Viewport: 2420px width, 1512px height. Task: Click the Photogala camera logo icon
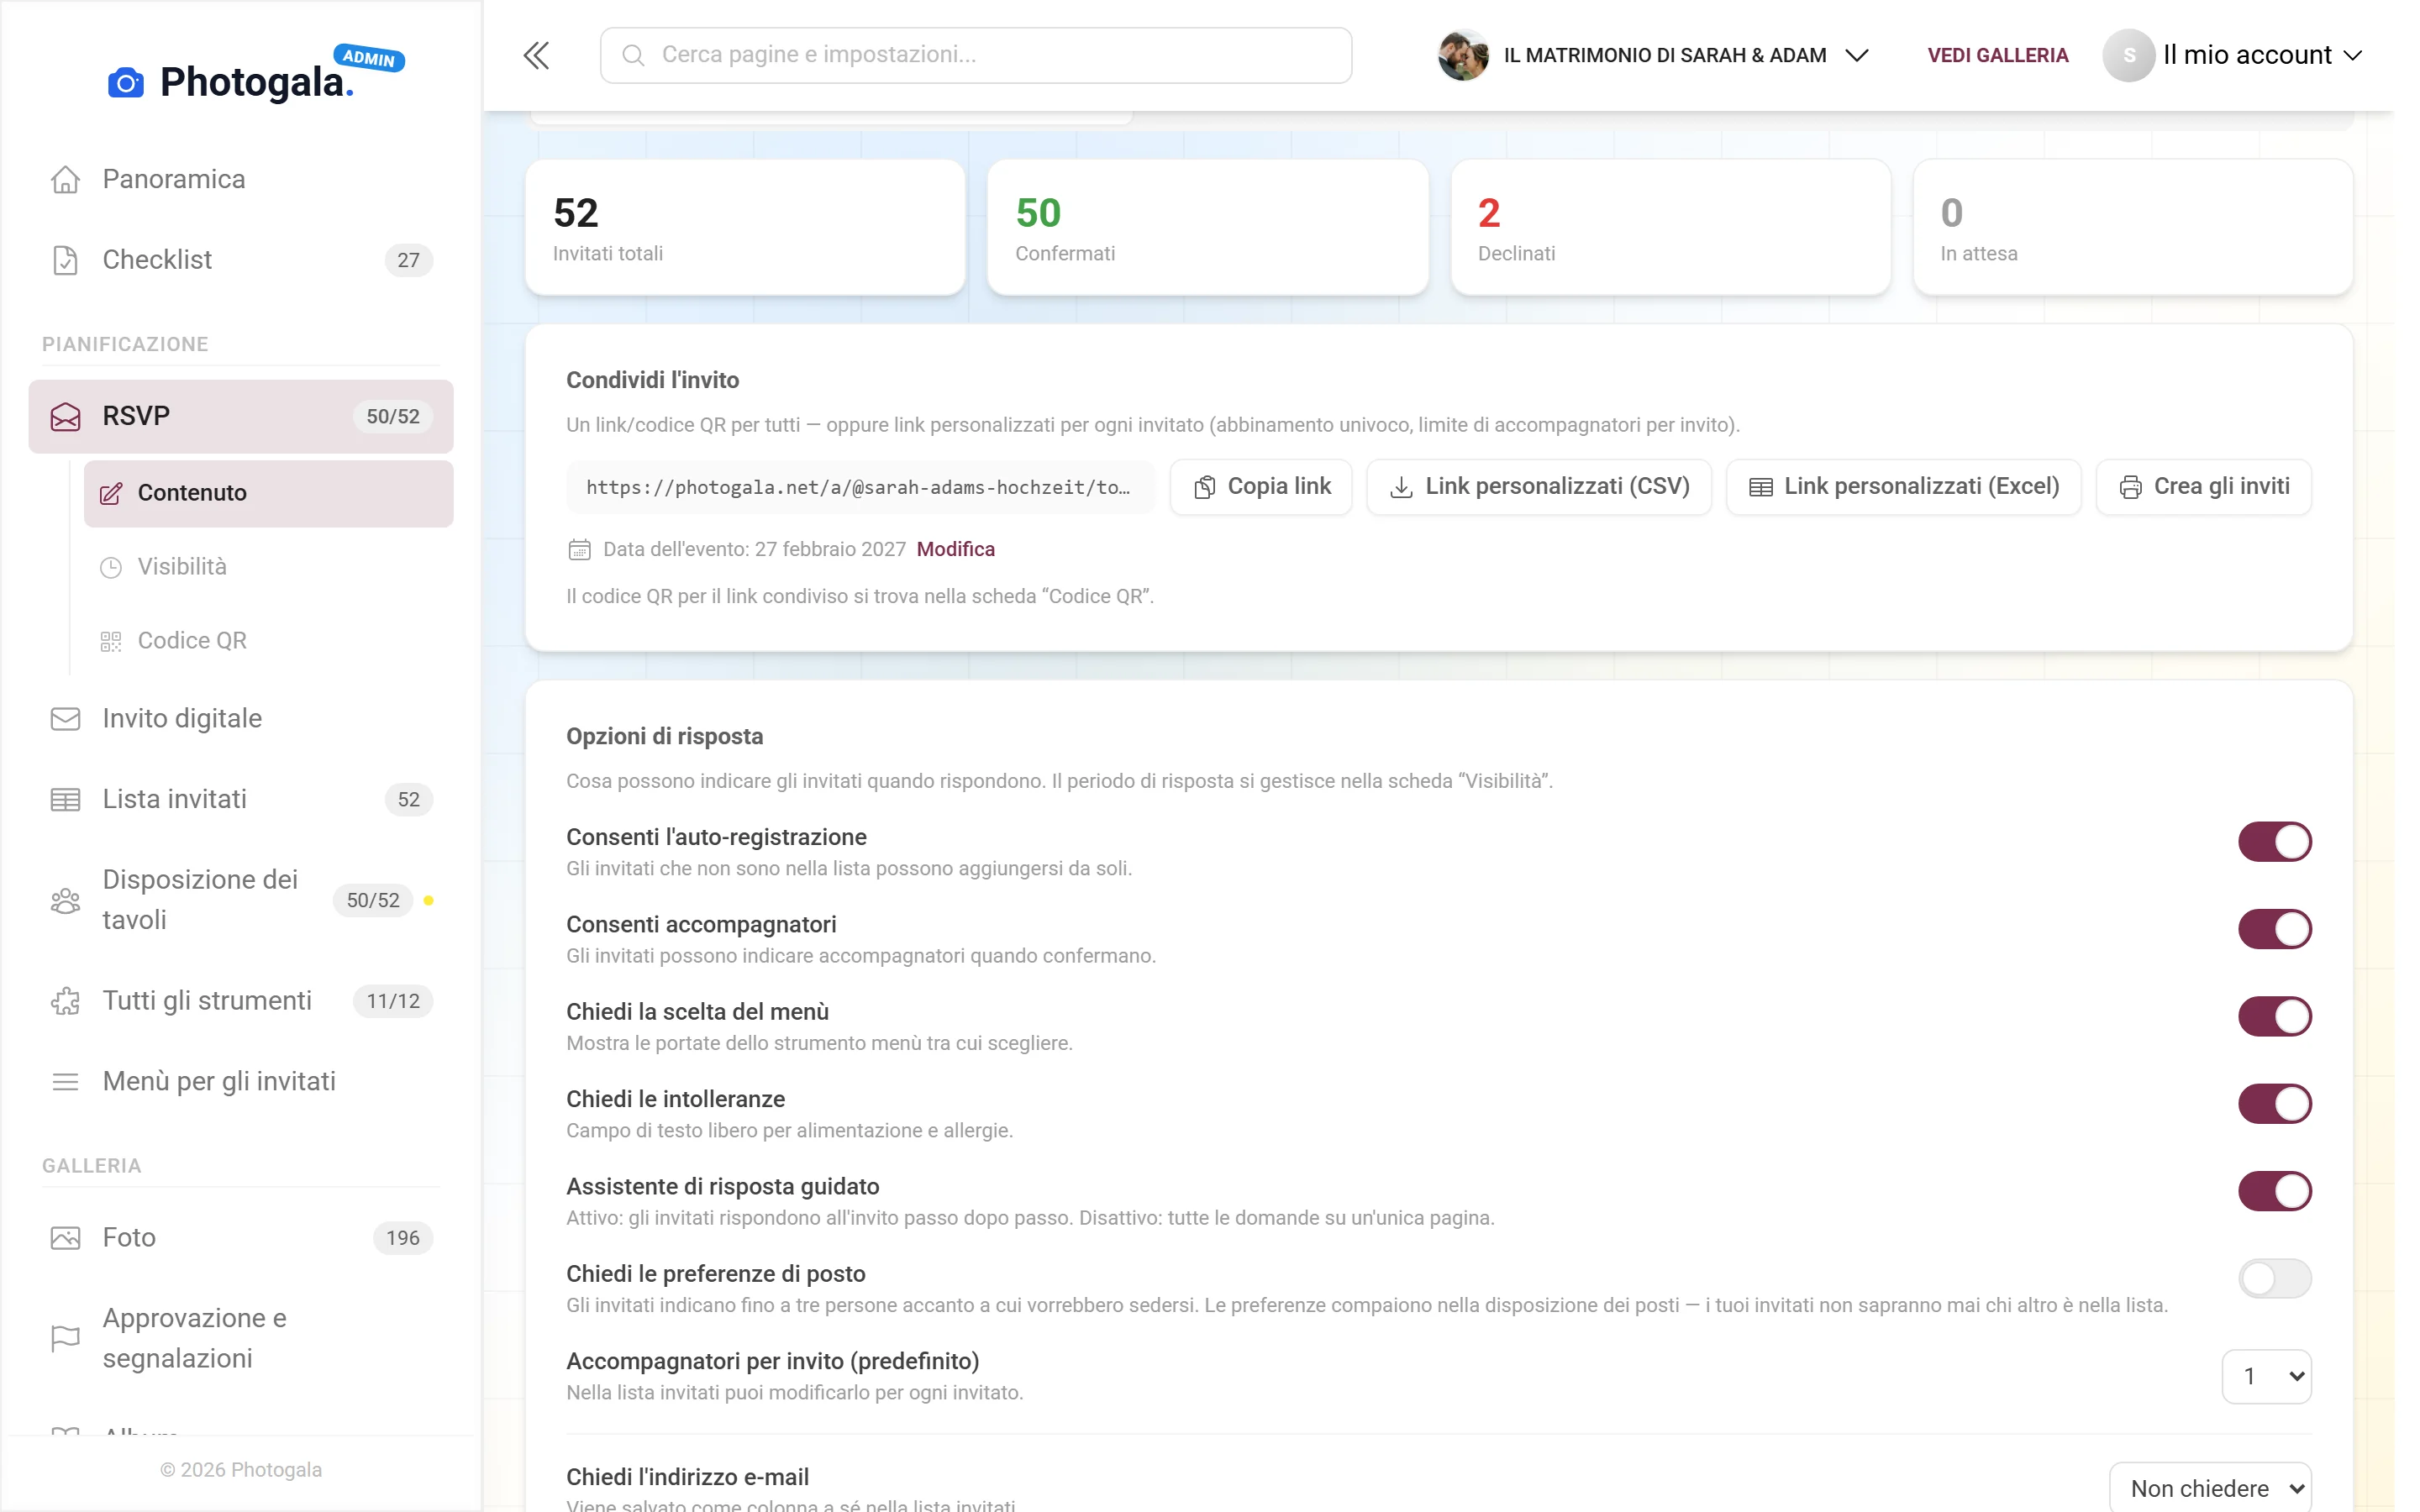coord(125,82)
